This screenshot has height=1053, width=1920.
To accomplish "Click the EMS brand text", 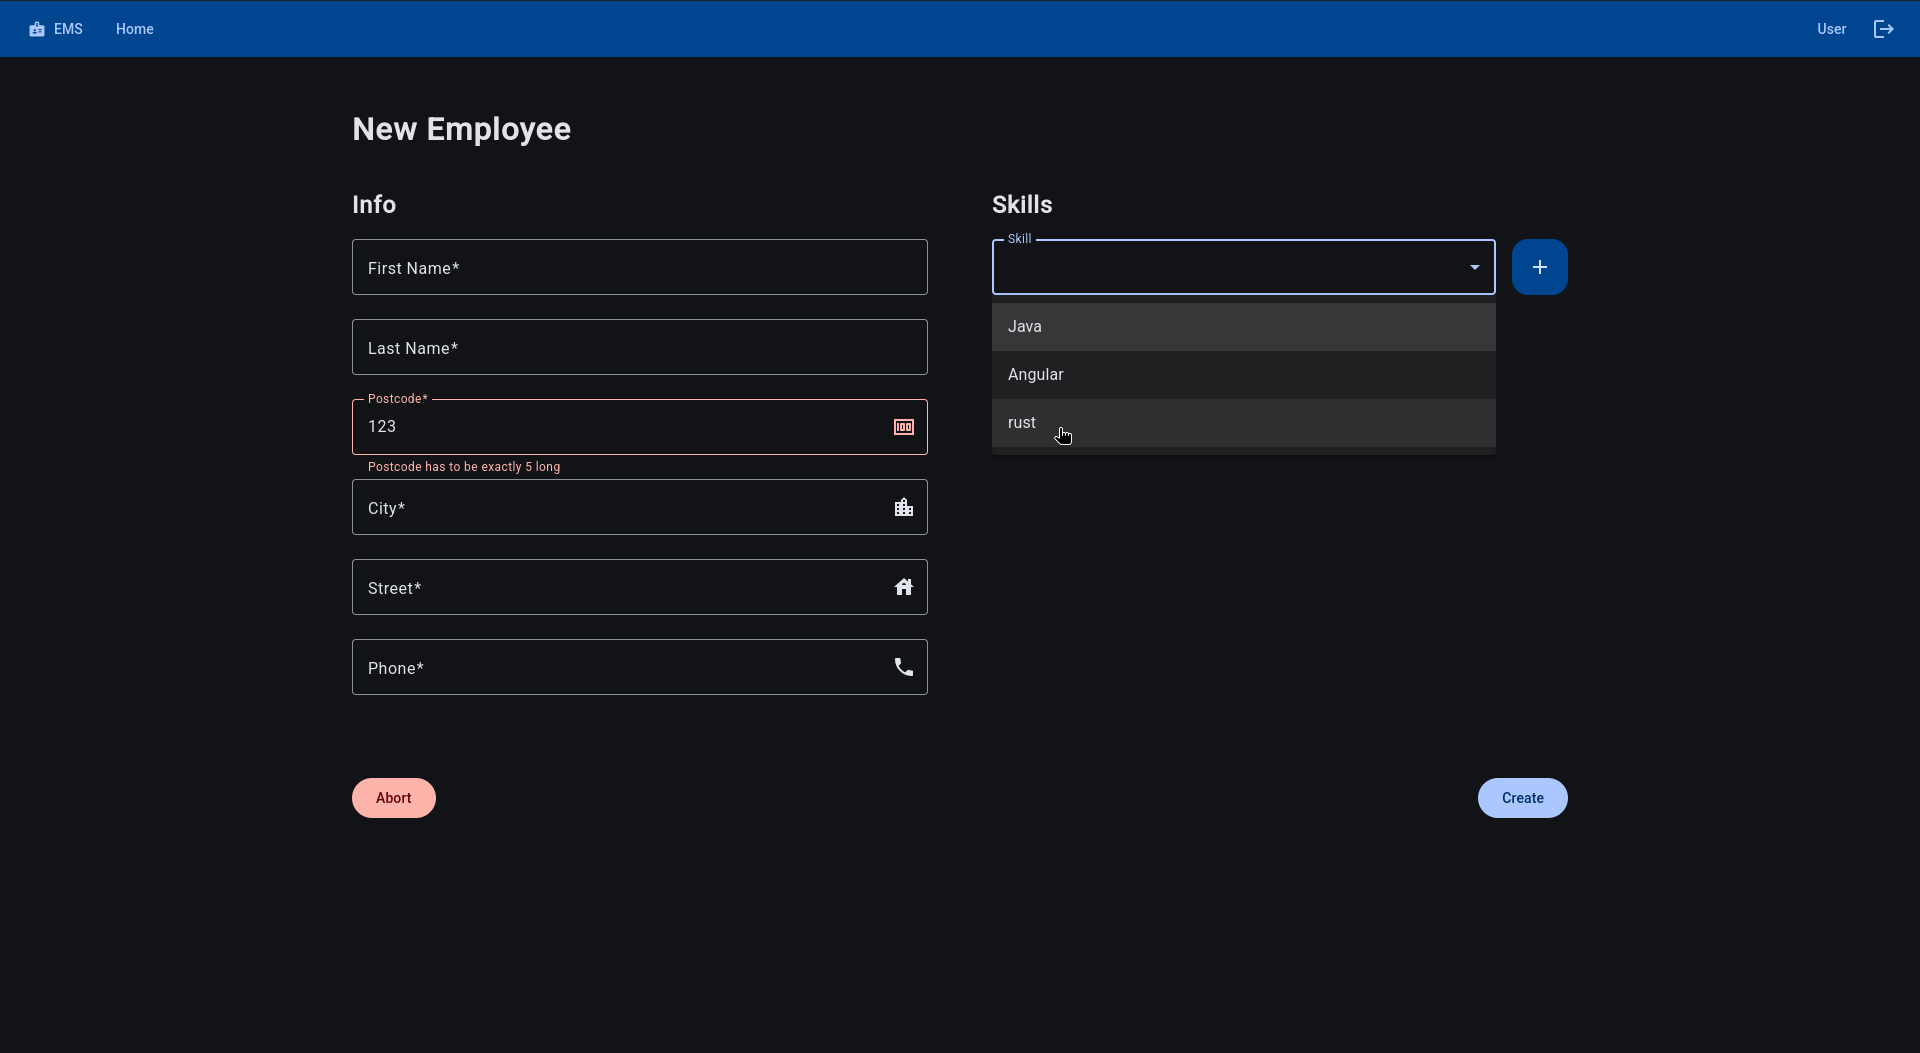I will [68, 29].
